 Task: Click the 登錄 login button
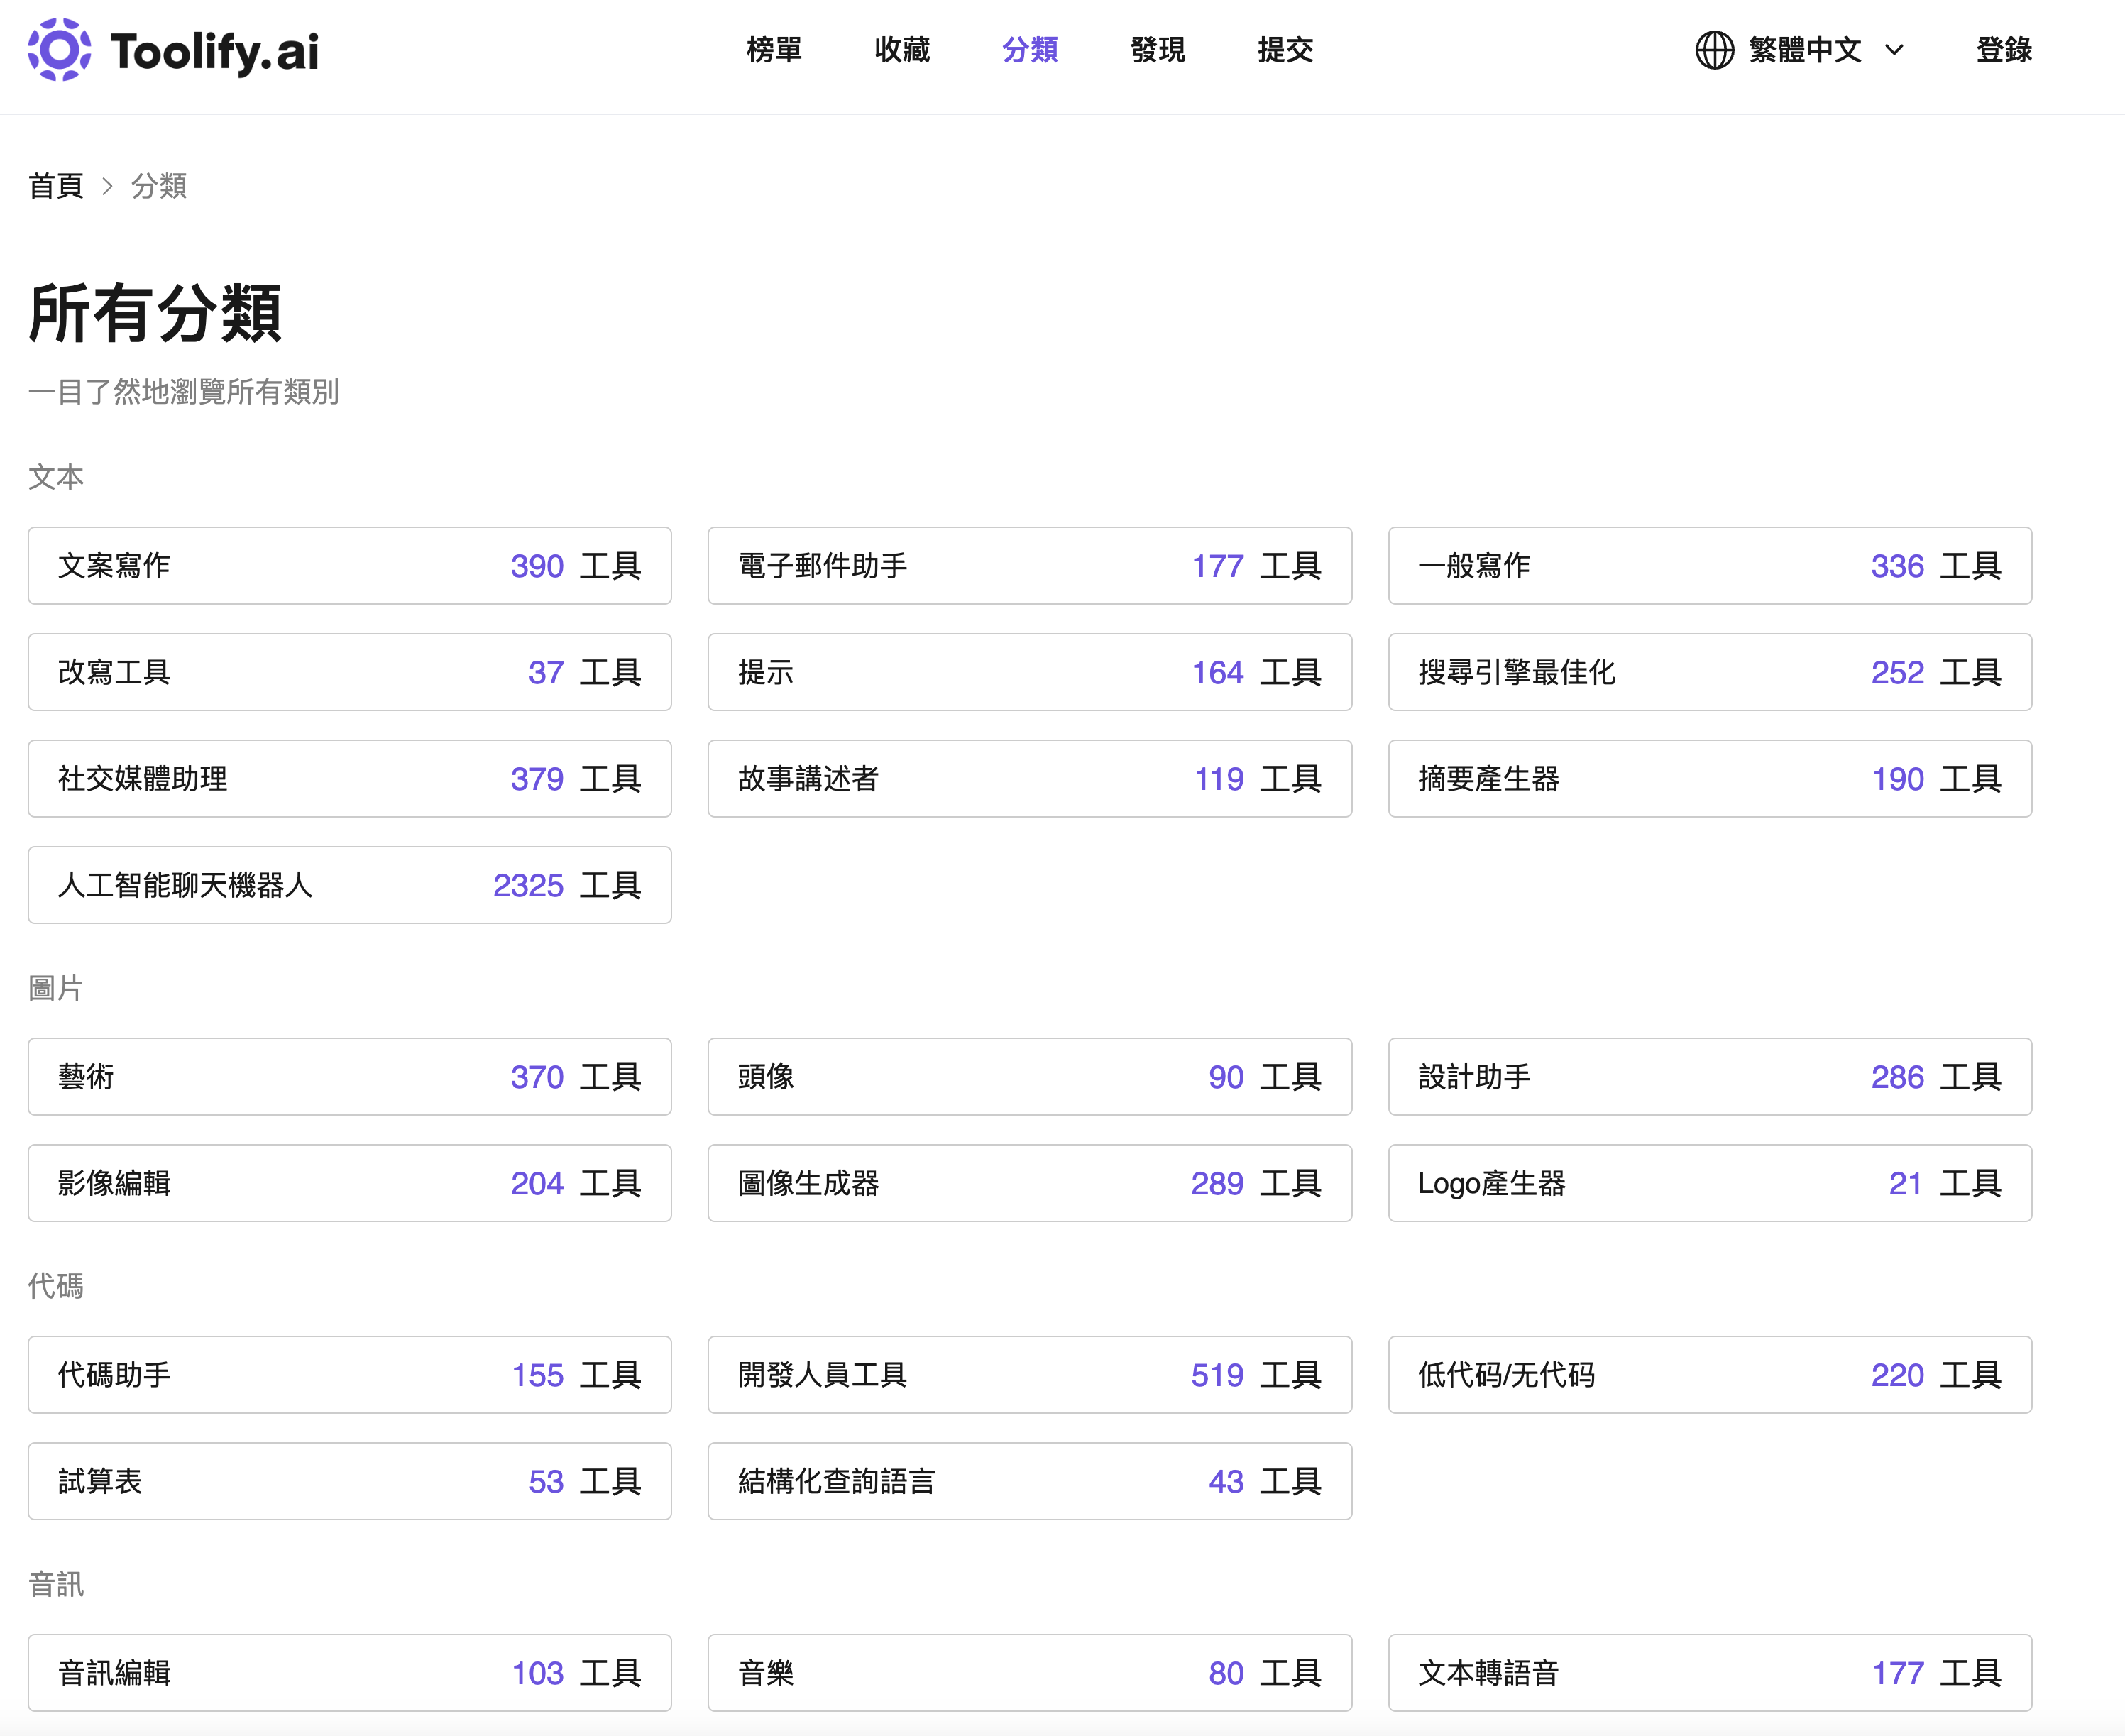(2003, 50)
